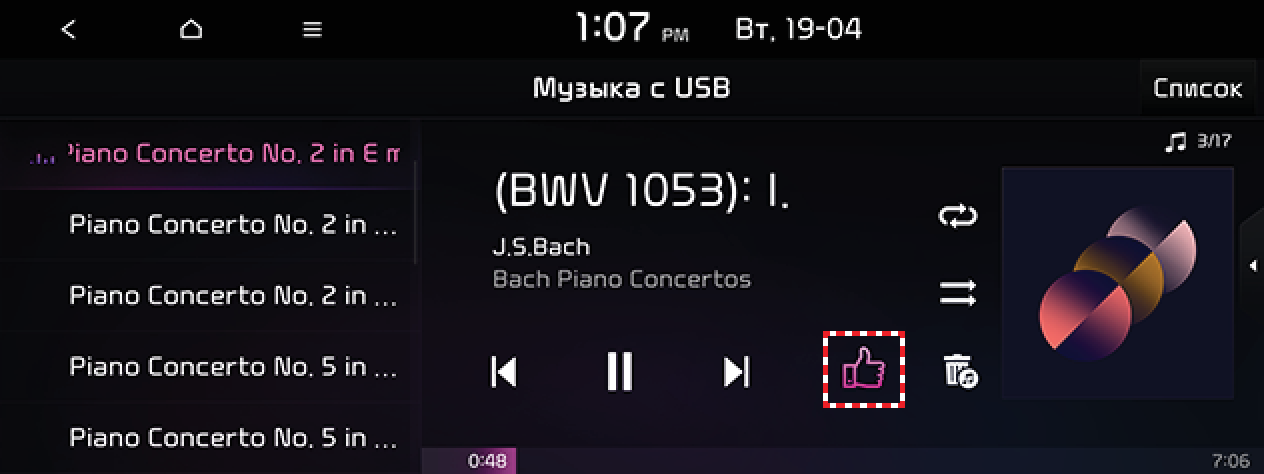This screenshot has width=1264, height=474.
Task: Like the song with thumbs-up icon
Action: pyautogui.click(x=864, y=371)
